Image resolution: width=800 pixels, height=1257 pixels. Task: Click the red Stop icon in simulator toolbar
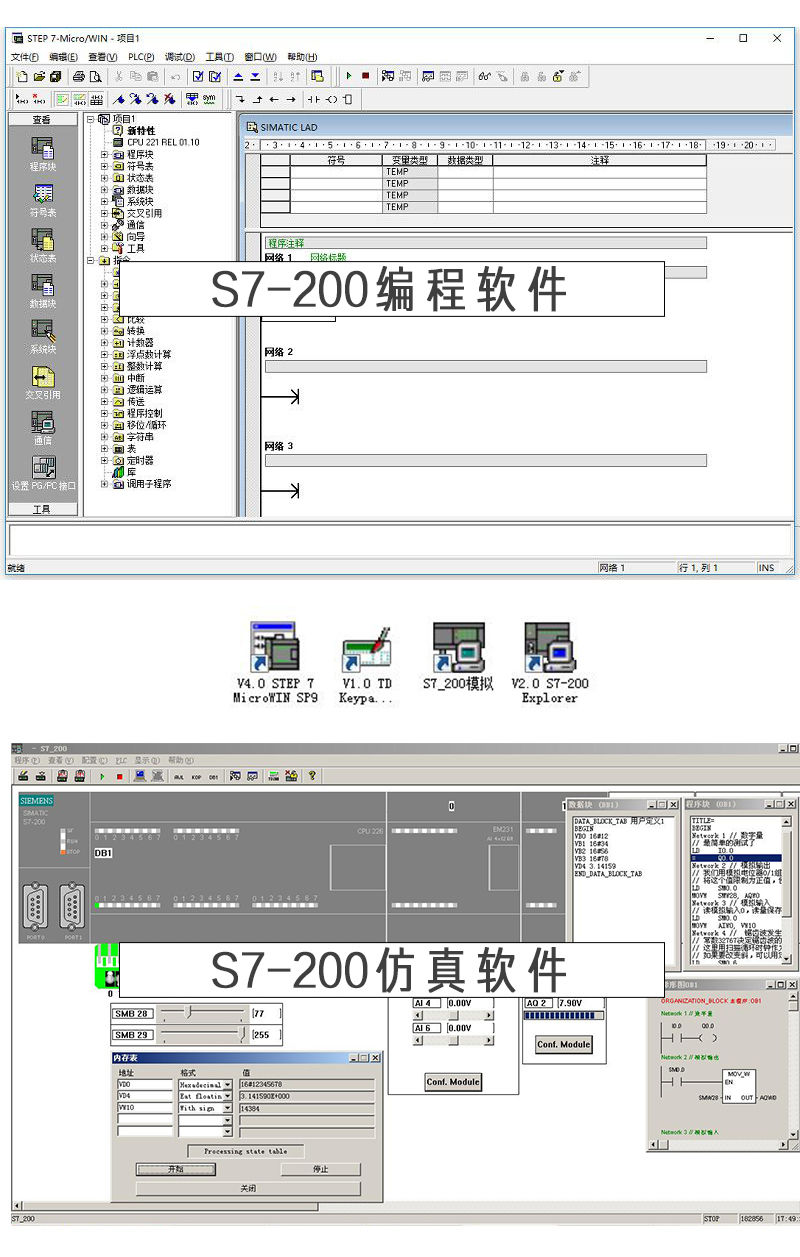[x=119, y=775]
